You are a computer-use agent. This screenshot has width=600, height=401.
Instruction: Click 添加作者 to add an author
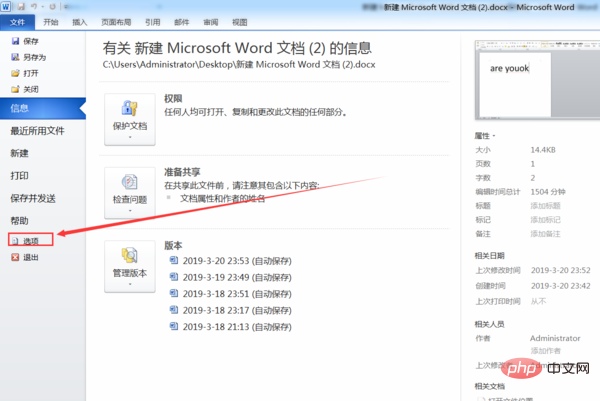tap(544, 351)
